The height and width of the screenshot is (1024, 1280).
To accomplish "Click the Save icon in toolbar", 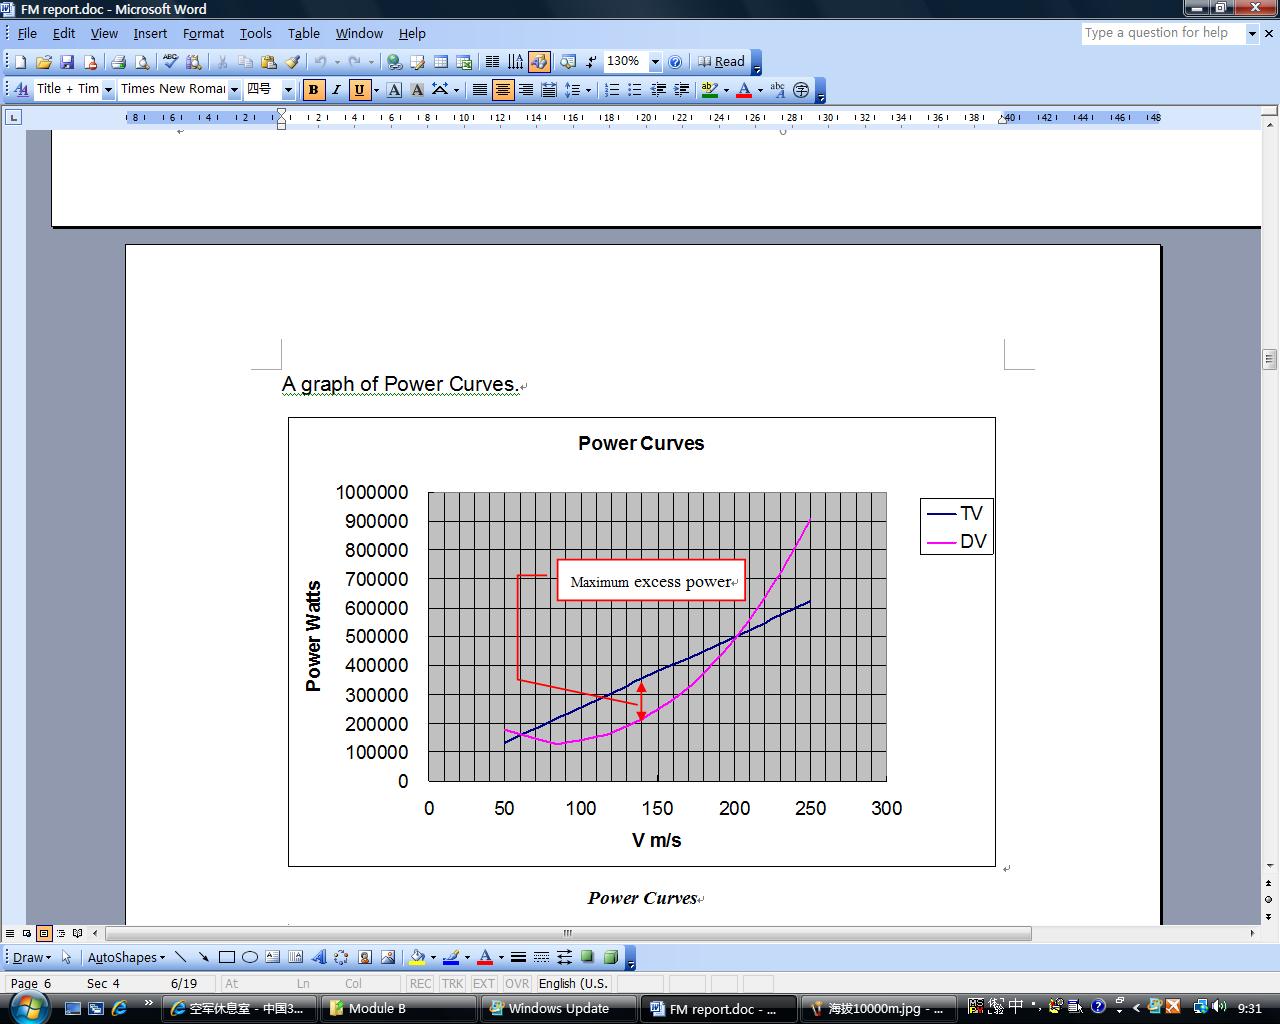I will [x=67, y=62].
